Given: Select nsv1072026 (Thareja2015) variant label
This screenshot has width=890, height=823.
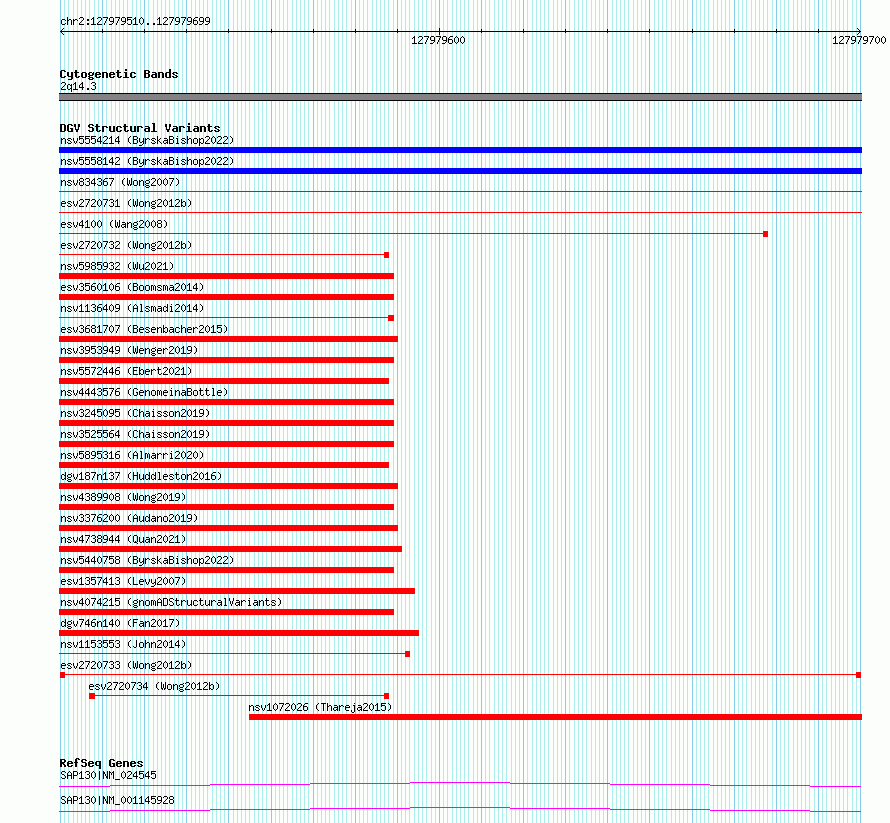Looking at the screenshot, I should (x=320, y=707).
